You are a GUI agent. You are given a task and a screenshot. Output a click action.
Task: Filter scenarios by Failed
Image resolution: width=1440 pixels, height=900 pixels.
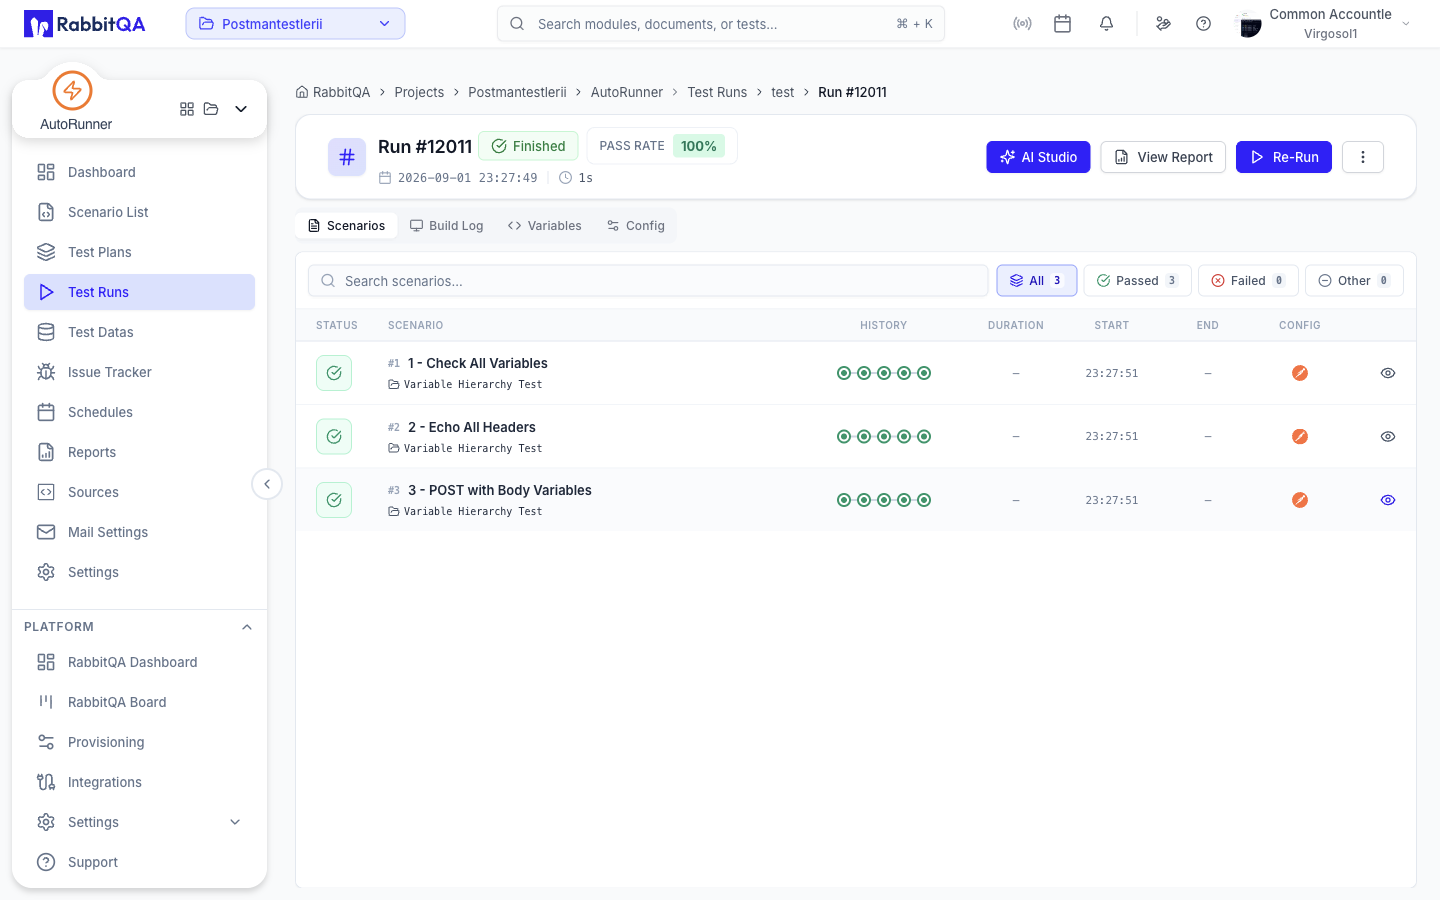coord(1248,281)
